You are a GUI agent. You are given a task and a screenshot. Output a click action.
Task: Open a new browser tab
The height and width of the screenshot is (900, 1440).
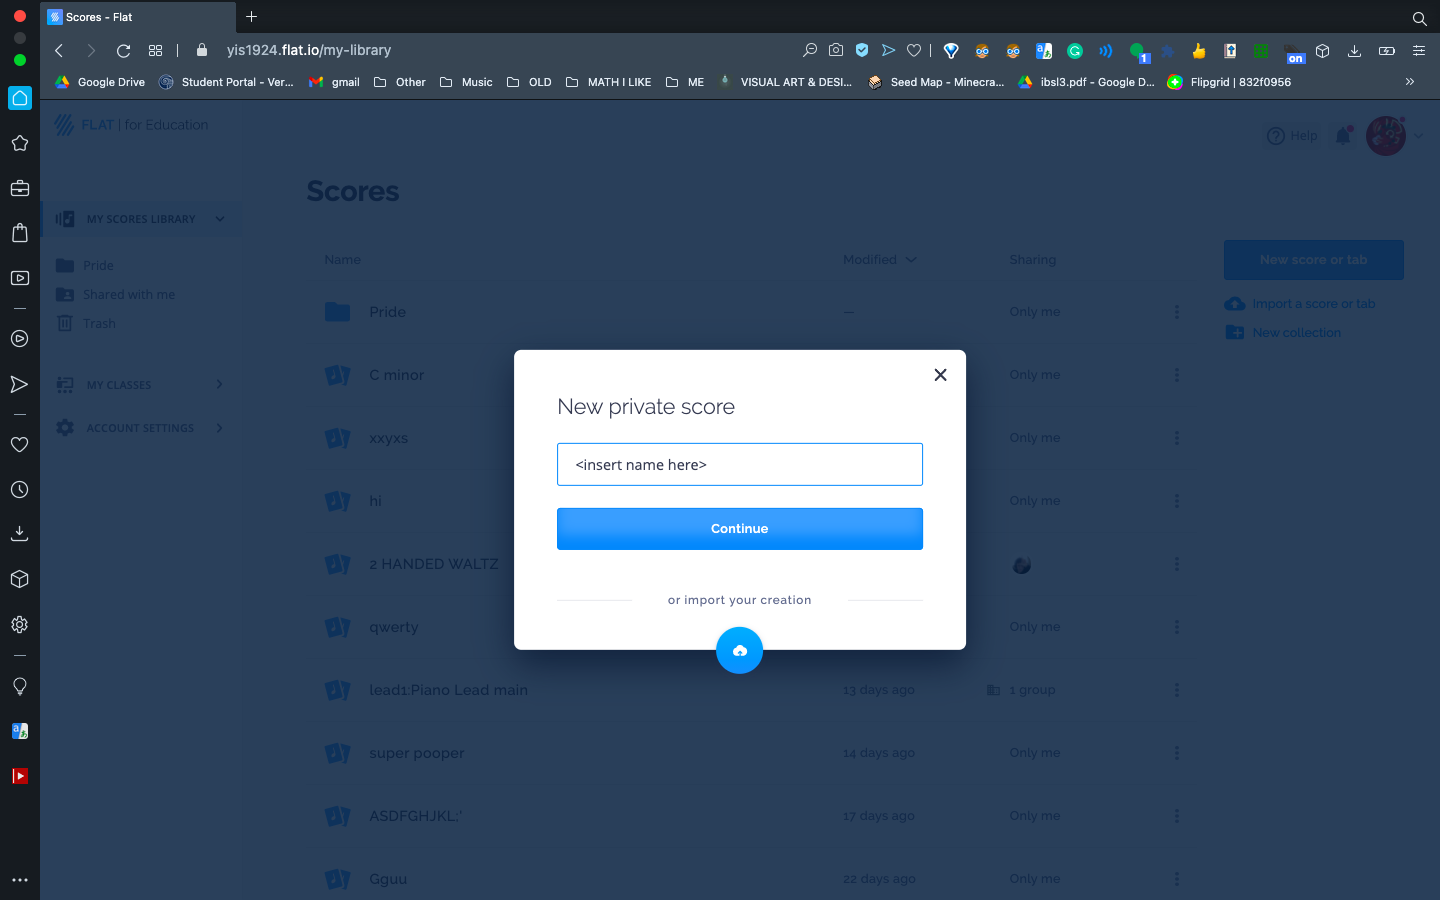(251, 16)
